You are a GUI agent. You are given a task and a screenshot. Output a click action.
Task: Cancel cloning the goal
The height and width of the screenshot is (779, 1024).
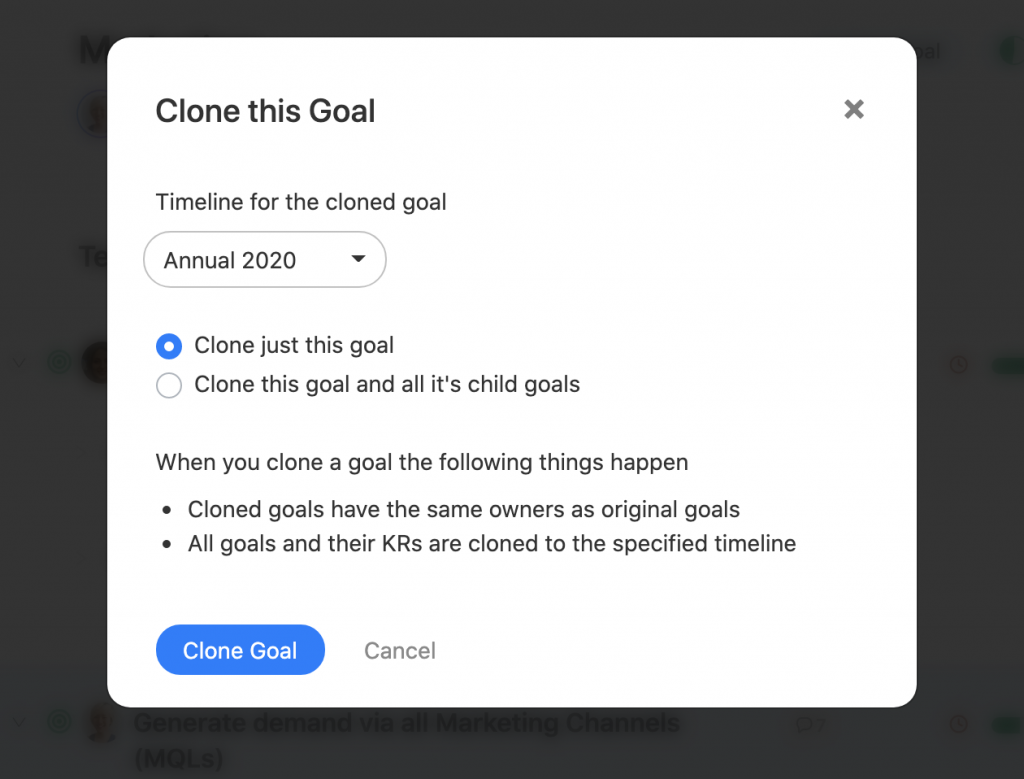400,650
